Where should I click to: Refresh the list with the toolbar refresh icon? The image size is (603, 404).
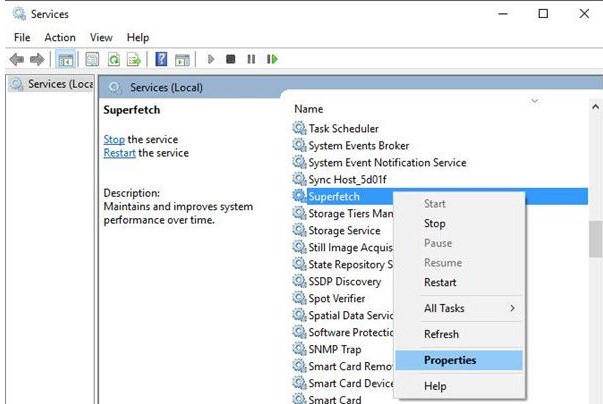(x=113, y=59)
